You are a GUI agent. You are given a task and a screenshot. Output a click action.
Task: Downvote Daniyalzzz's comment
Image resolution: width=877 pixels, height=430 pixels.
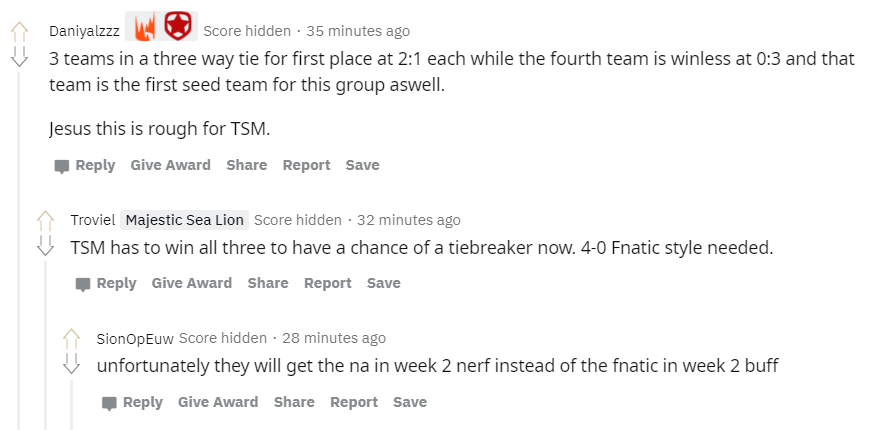click(x=19, y=57)
